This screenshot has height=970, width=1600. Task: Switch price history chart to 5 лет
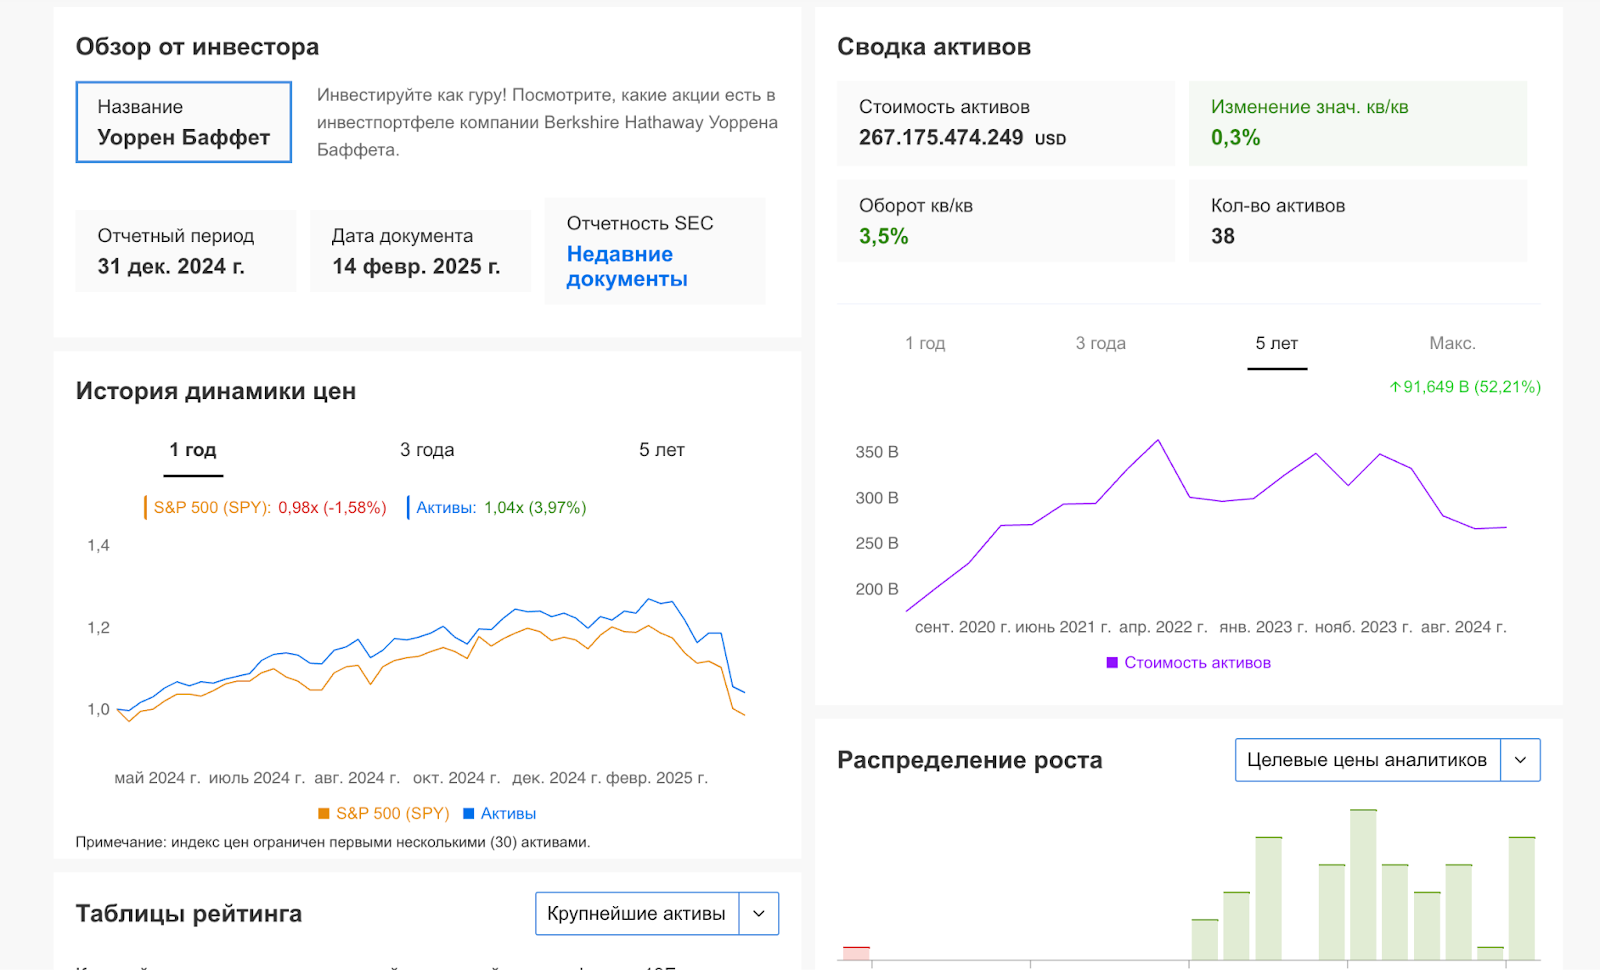(x=662, y=450)
